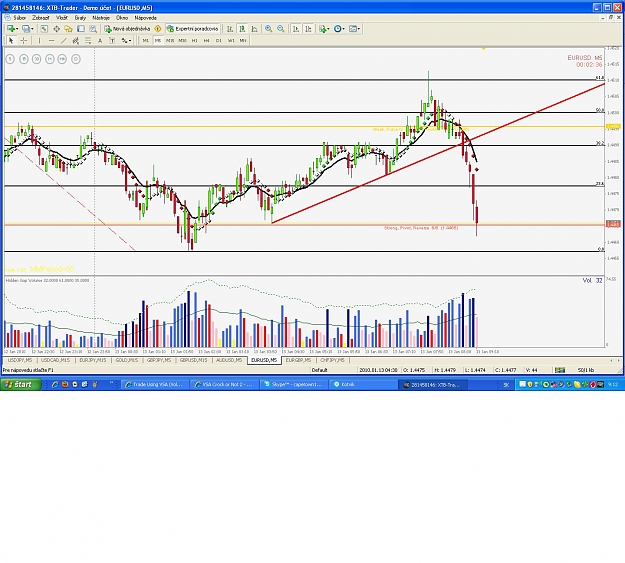The height and width of the screenshot is (563, 625).
Task: Show the Market Watch panel
Action: tap(44, 29)
